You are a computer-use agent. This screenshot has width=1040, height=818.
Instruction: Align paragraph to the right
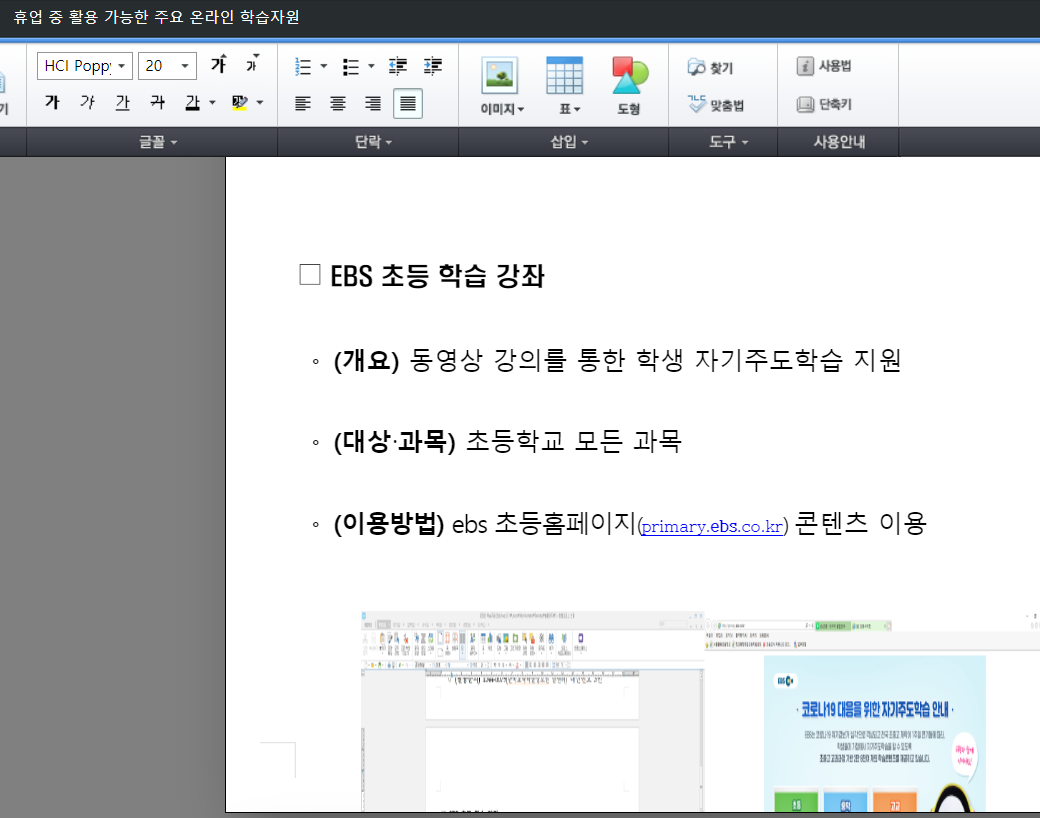tap(373, 103)
